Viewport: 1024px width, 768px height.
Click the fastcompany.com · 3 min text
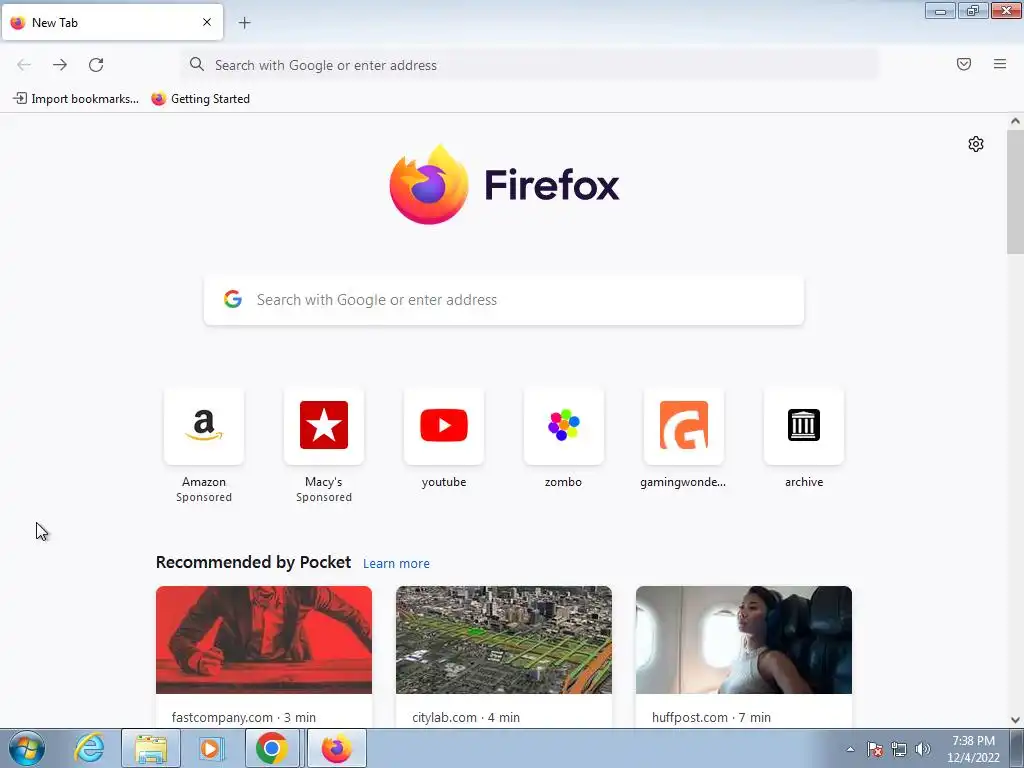(244, 717)
